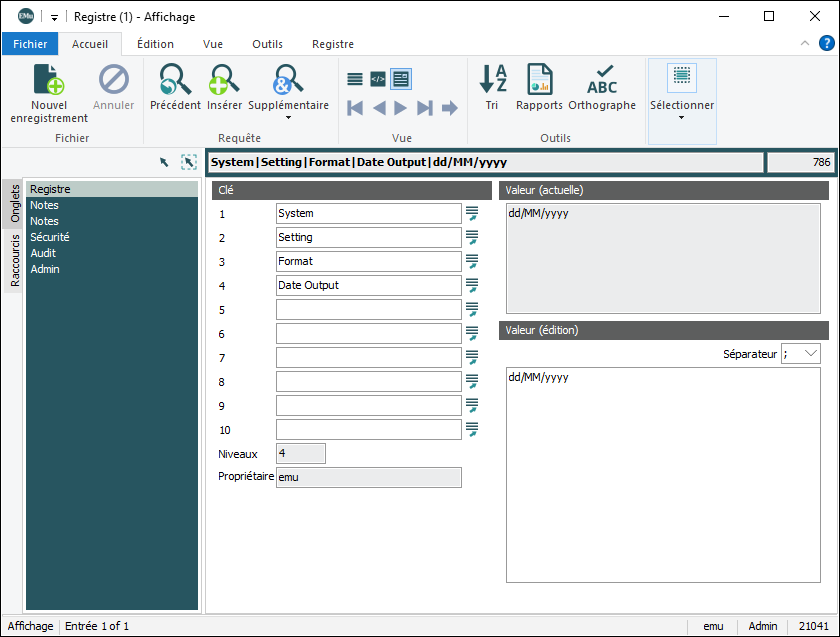This screenshot has width=840, height=637.
Task: Go to the Audit tab entry
Action: 43,253
